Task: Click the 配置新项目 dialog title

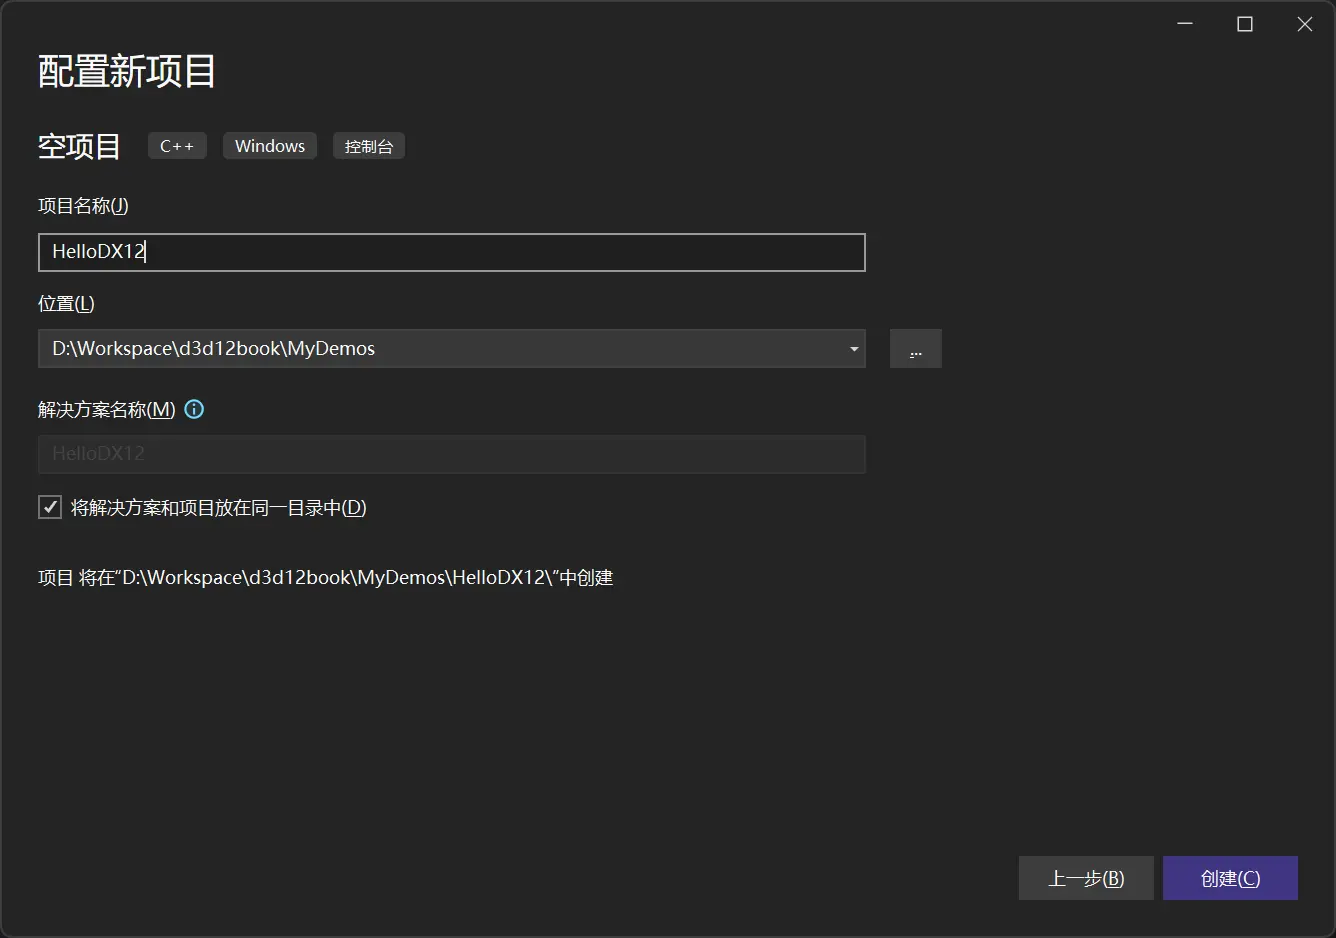Action: [126, 71]
